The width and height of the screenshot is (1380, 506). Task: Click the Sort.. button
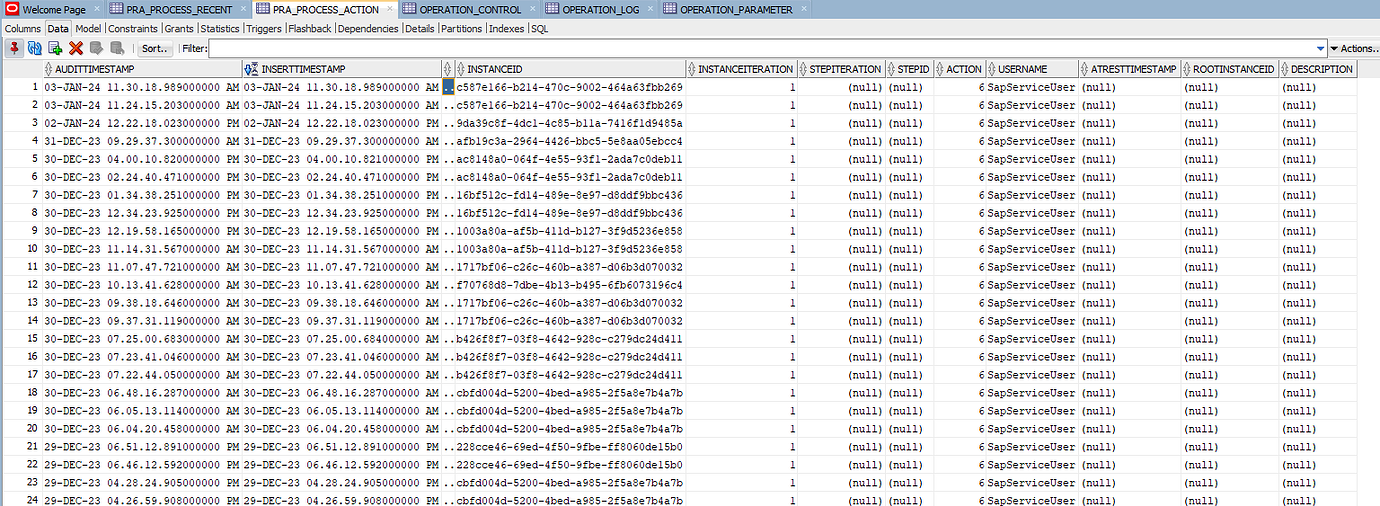[x=154, y=48]
